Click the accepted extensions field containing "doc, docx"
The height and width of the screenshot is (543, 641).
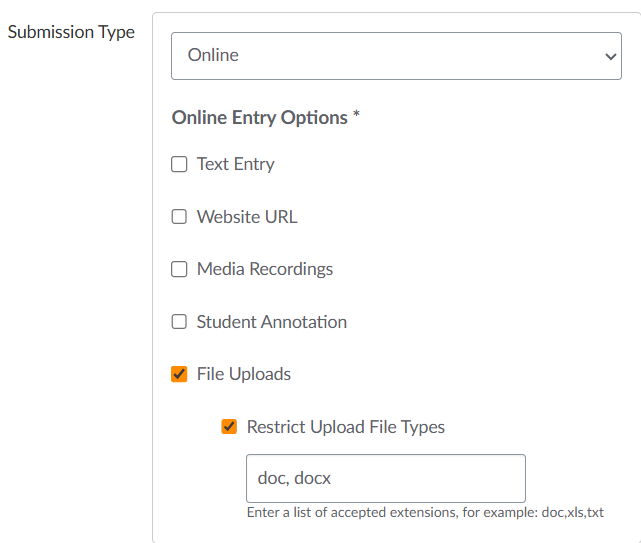(x=385, y=479)
